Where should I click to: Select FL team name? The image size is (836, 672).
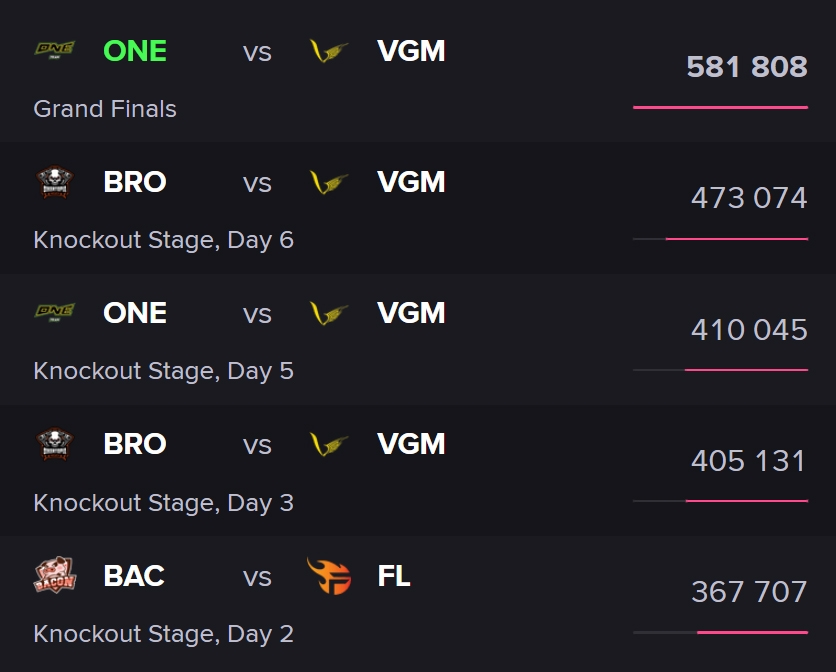coord(393,576)
